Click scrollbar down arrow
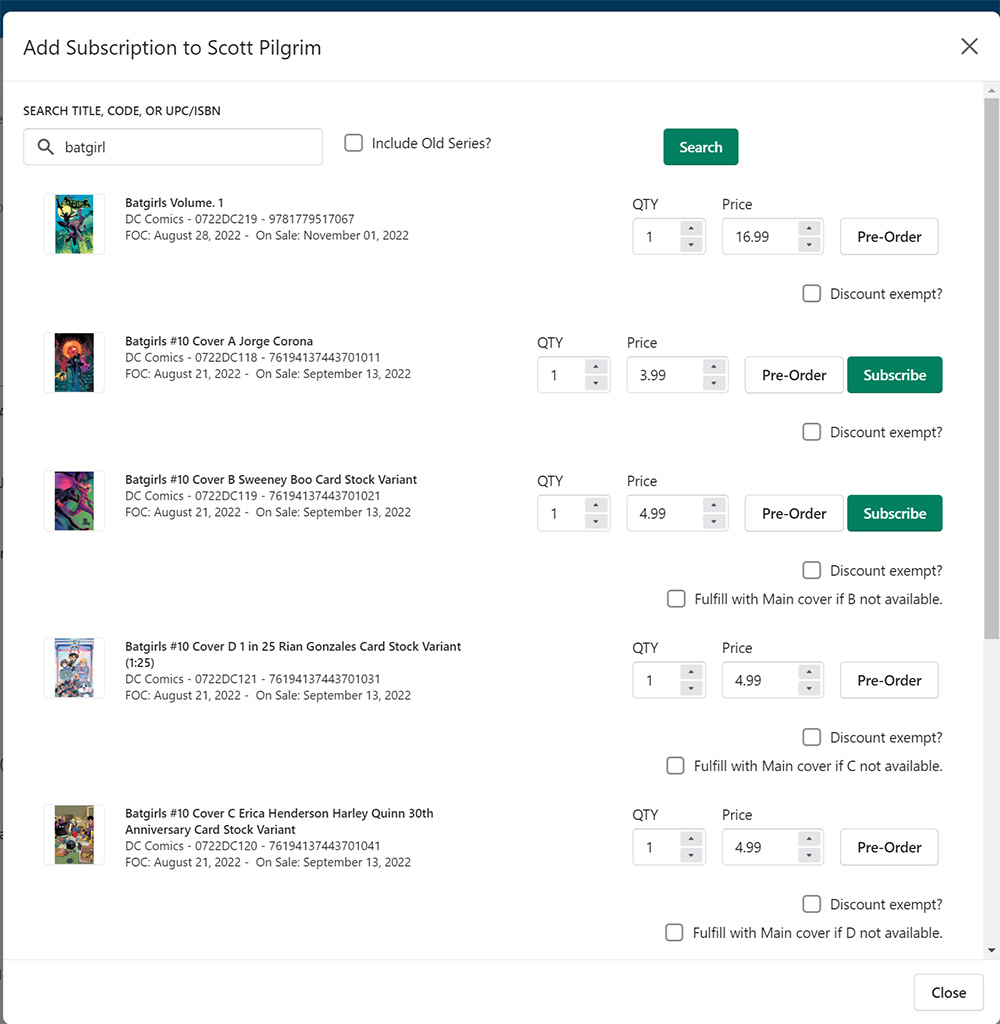The height and width of the screenshot is (1024, 1000). pos(992,951)
